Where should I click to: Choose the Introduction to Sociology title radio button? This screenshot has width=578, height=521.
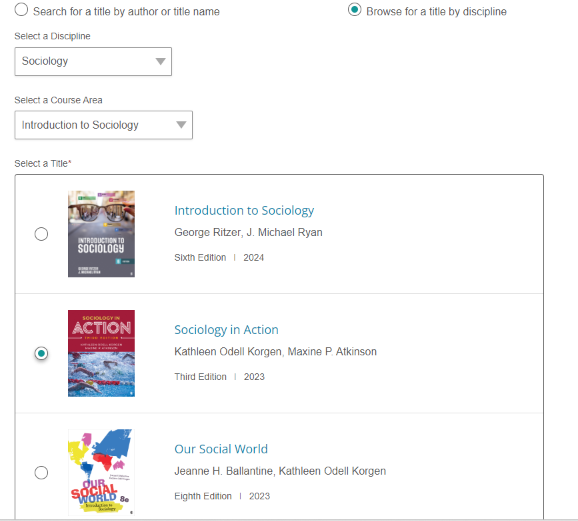pos(41,234)
